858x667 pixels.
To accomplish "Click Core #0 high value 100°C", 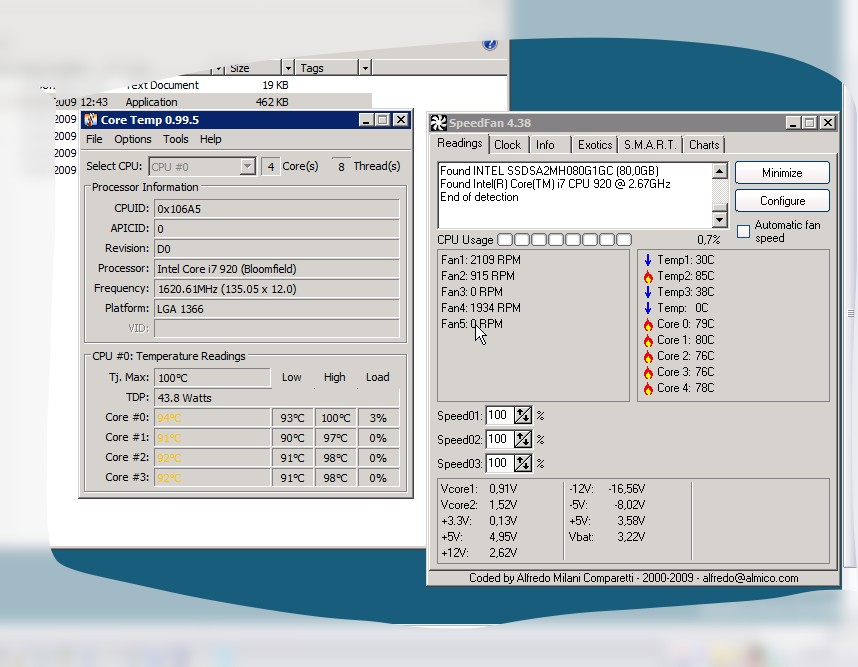I will click(335, 418).
